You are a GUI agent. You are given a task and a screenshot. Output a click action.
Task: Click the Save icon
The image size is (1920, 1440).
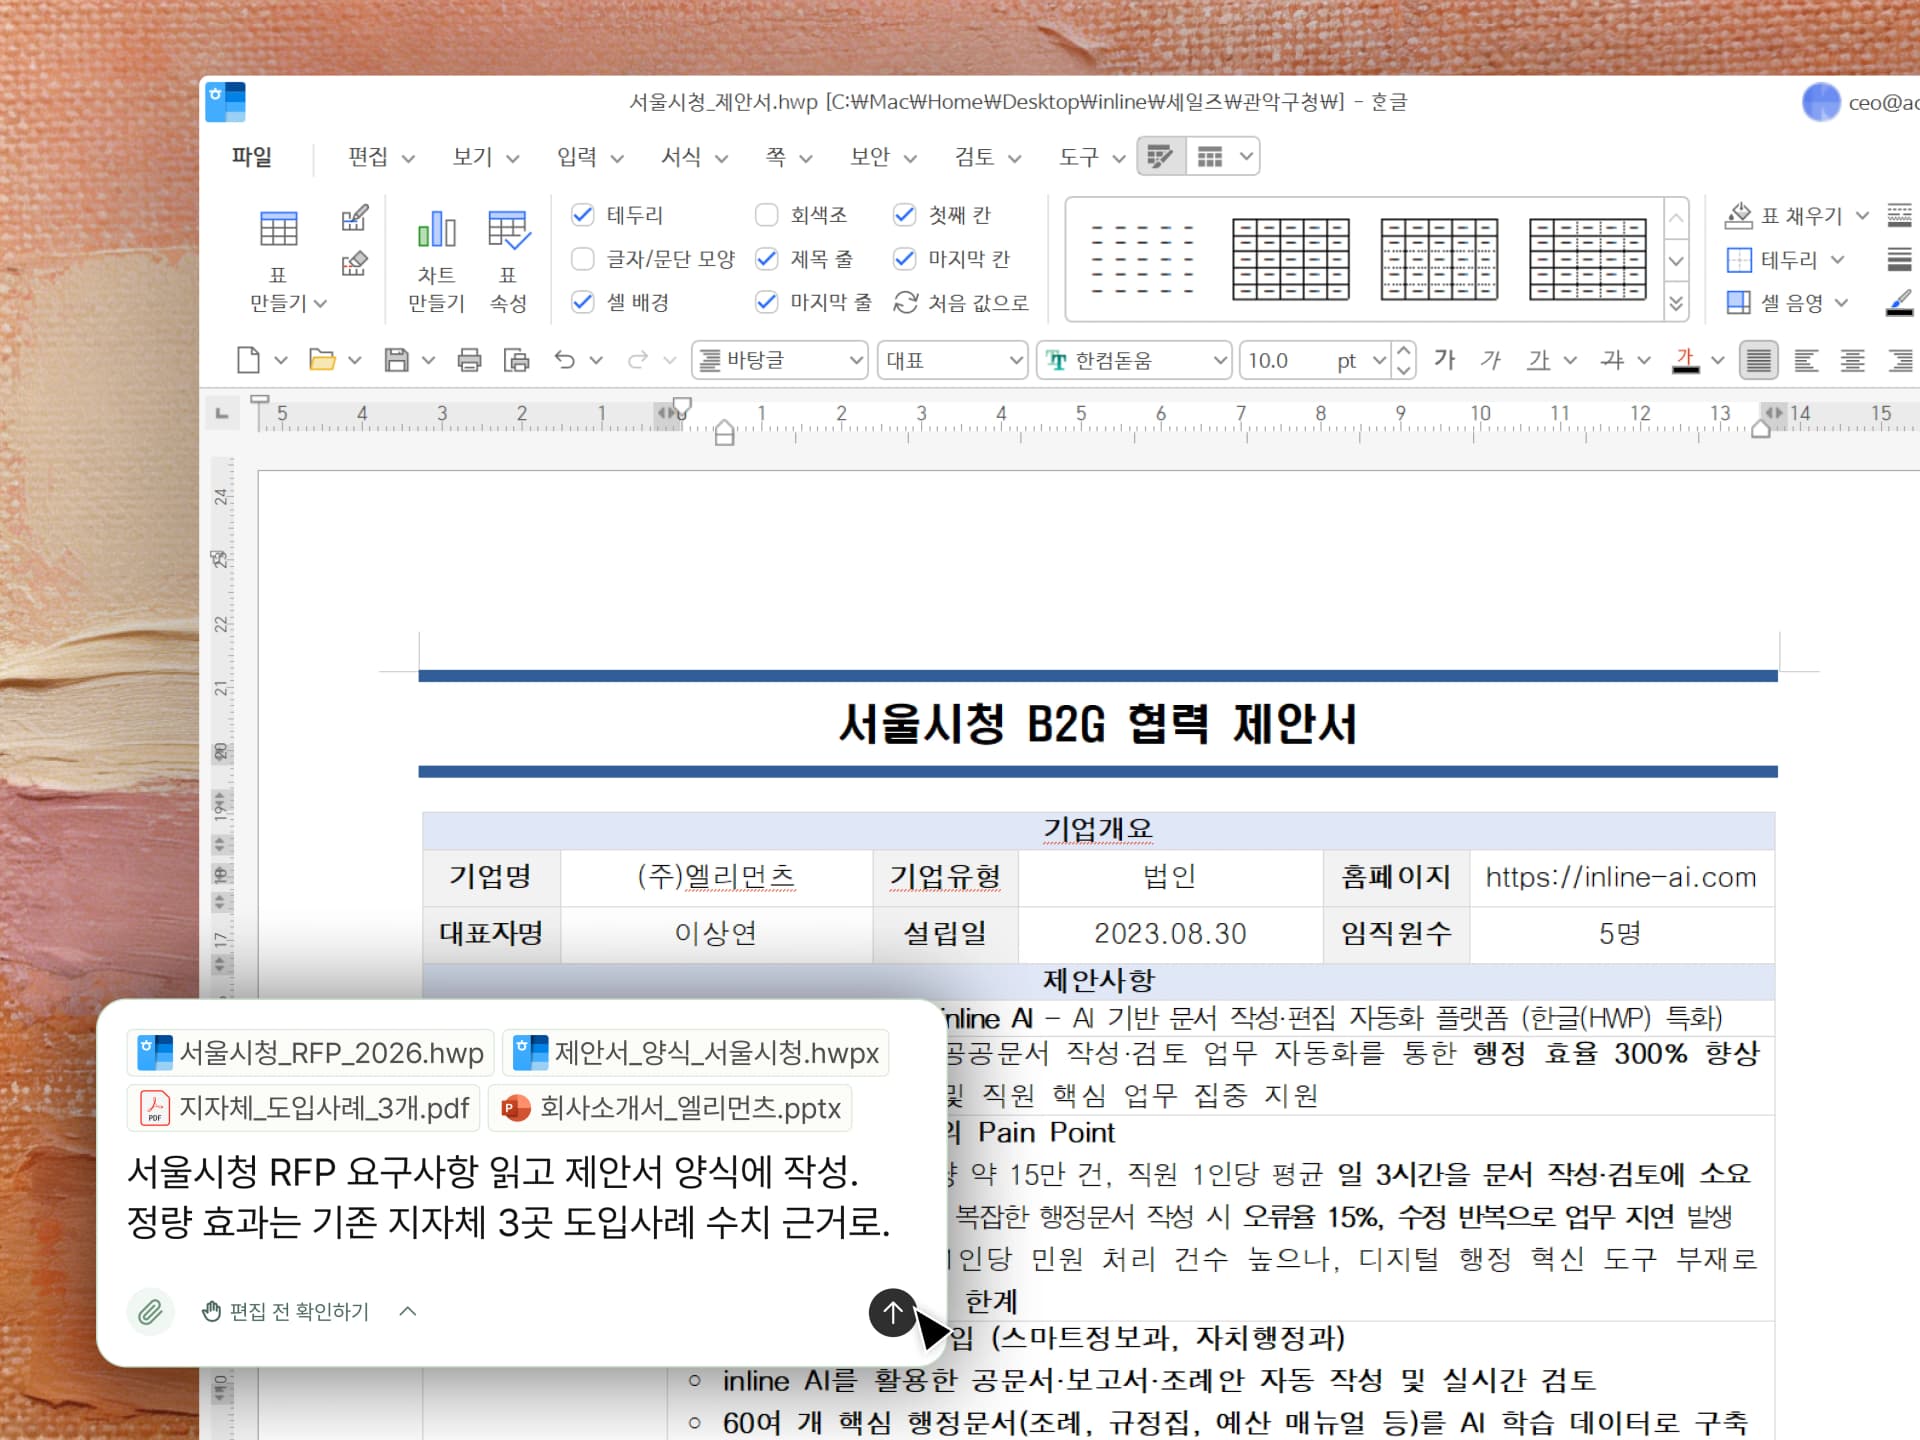coord(395,360)
